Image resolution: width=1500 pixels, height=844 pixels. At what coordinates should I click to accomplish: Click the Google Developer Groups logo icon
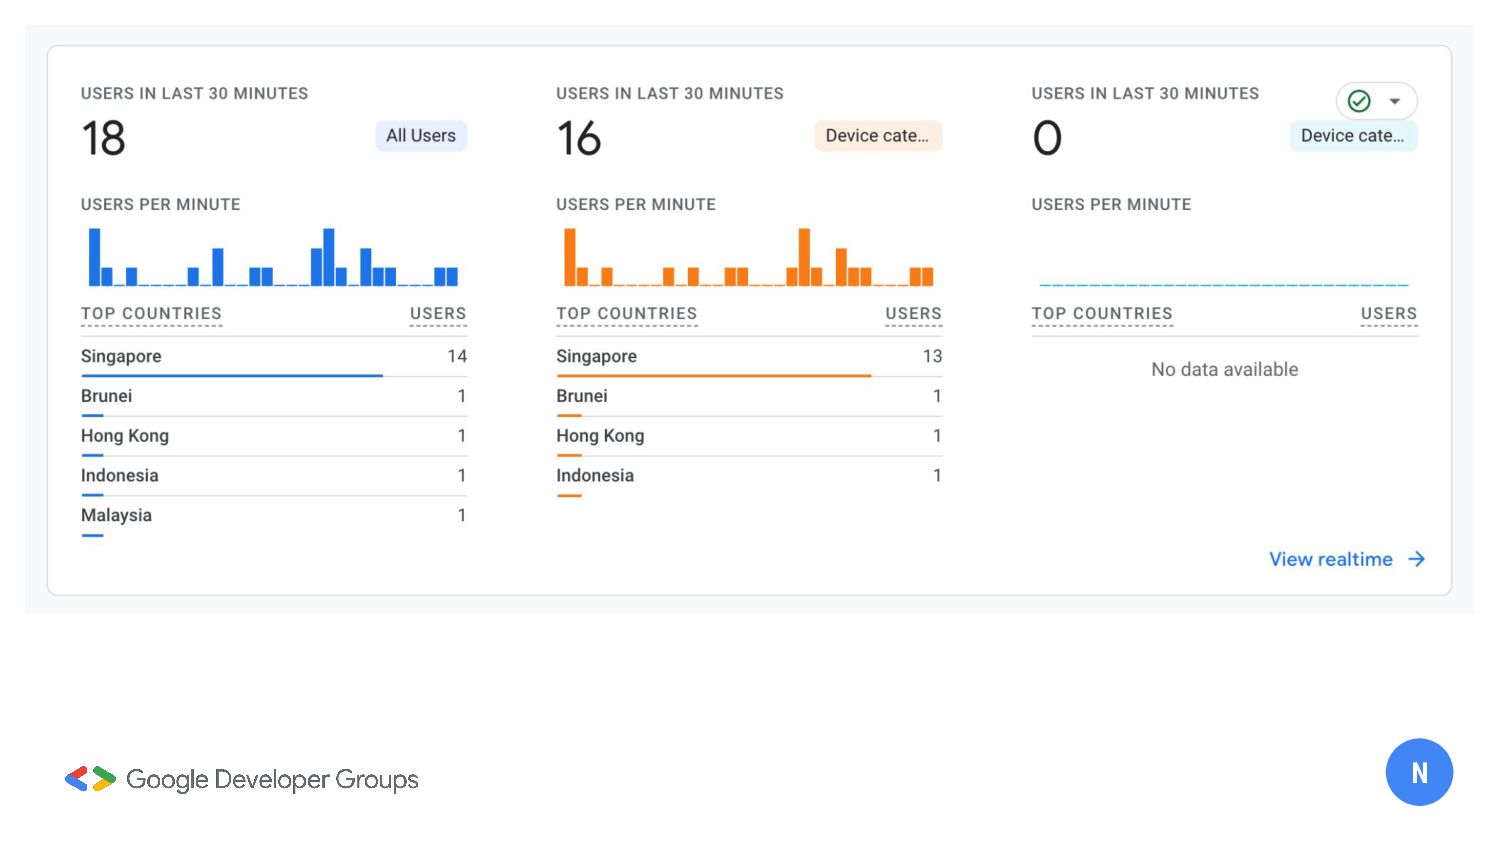[x=90, y=779]
